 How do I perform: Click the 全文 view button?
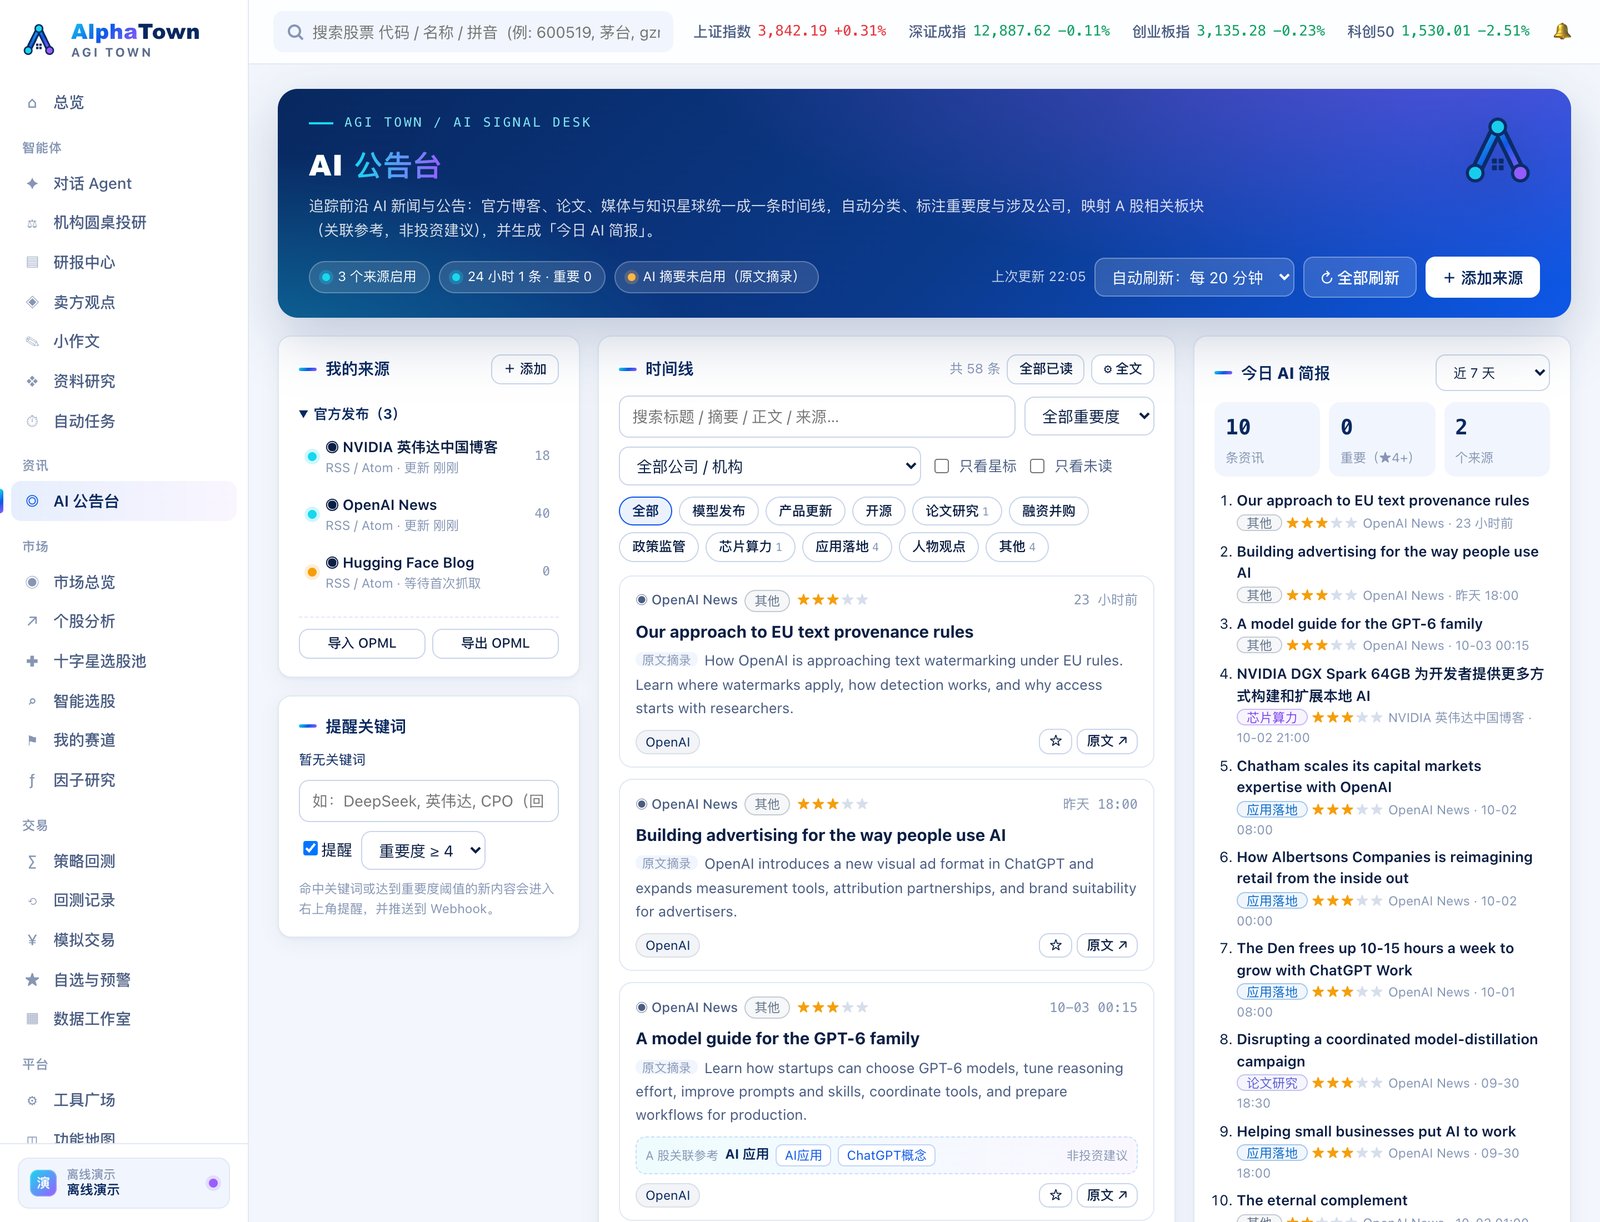(x=1122, y=369)
